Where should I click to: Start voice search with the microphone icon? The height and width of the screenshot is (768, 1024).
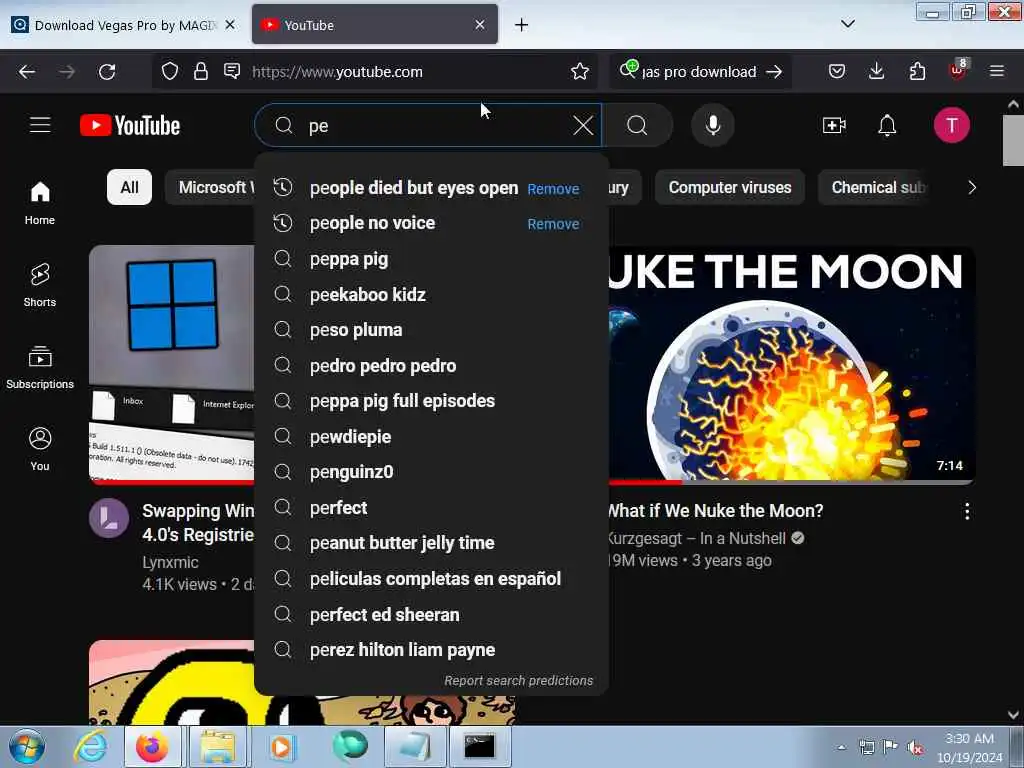pos(713,125)
